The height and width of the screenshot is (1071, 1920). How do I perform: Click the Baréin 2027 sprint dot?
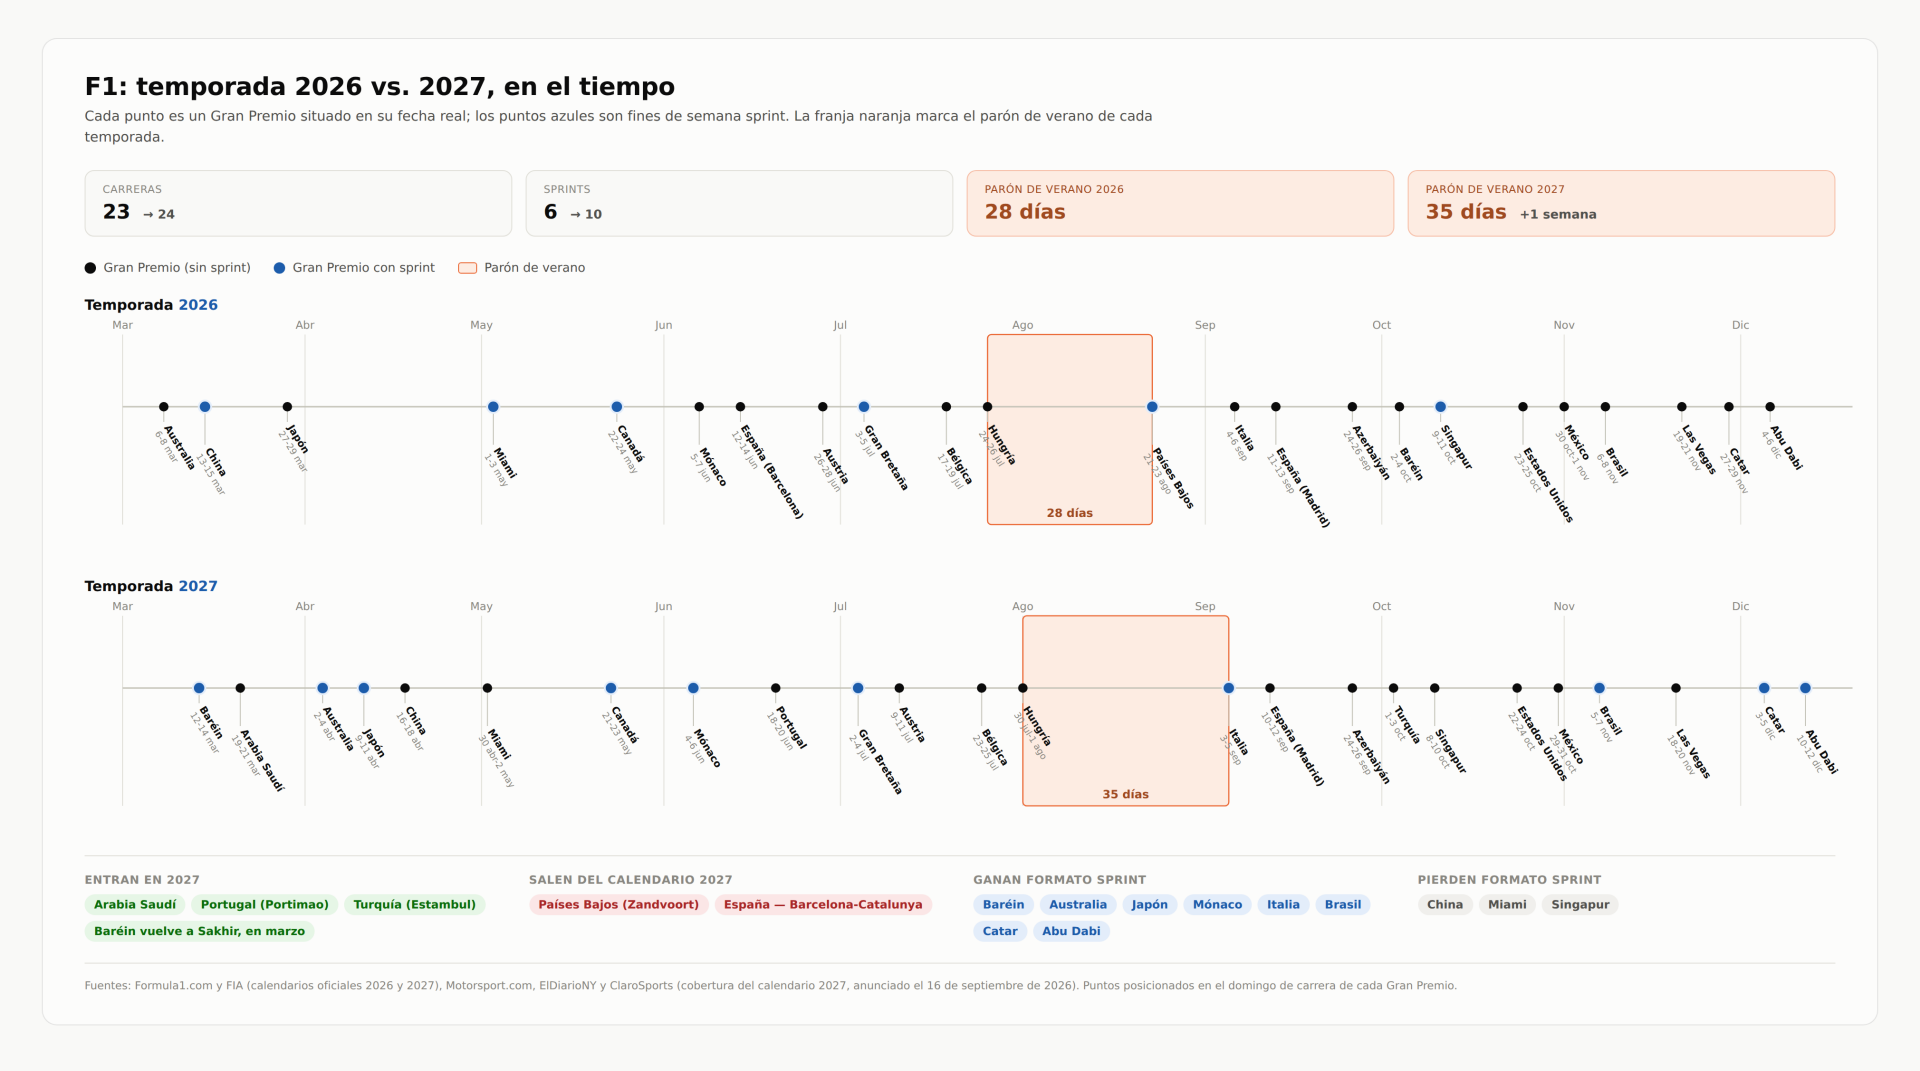pos(199,688)
